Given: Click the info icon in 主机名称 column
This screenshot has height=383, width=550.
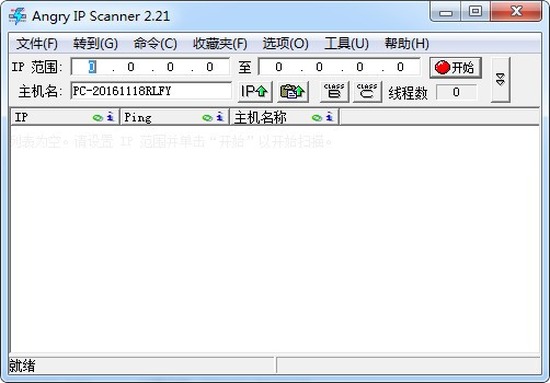Looking at the screenshot, I should click(x=329, y=117).
